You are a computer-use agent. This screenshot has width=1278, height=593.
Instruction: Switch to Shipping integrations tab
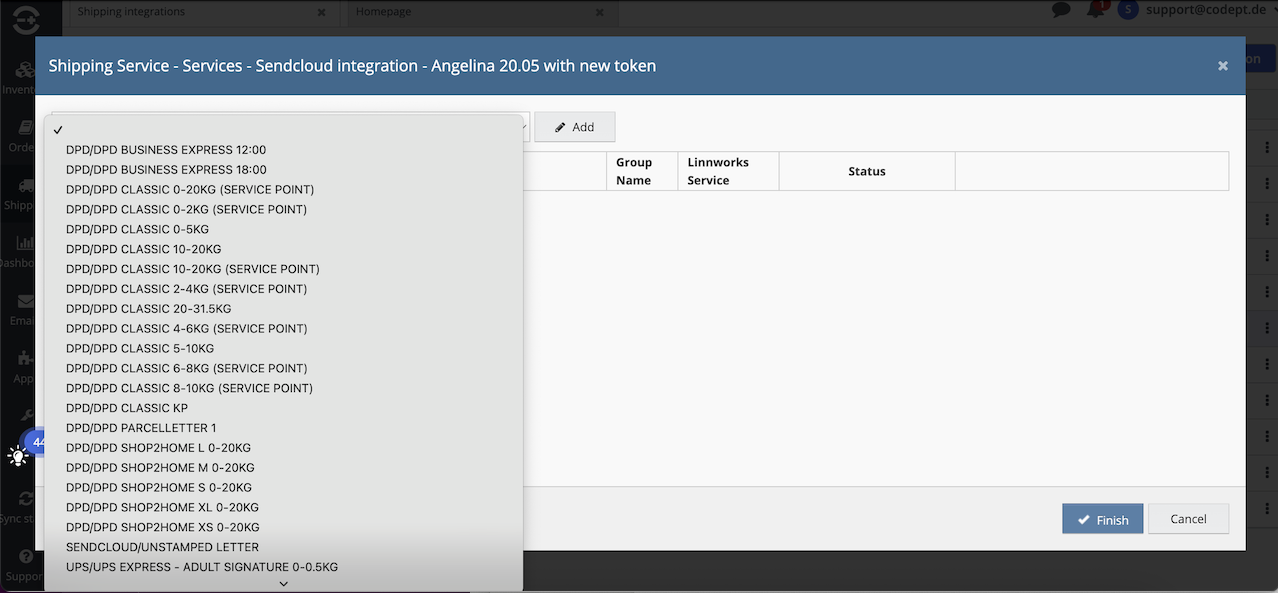click(x=131, y=12)
